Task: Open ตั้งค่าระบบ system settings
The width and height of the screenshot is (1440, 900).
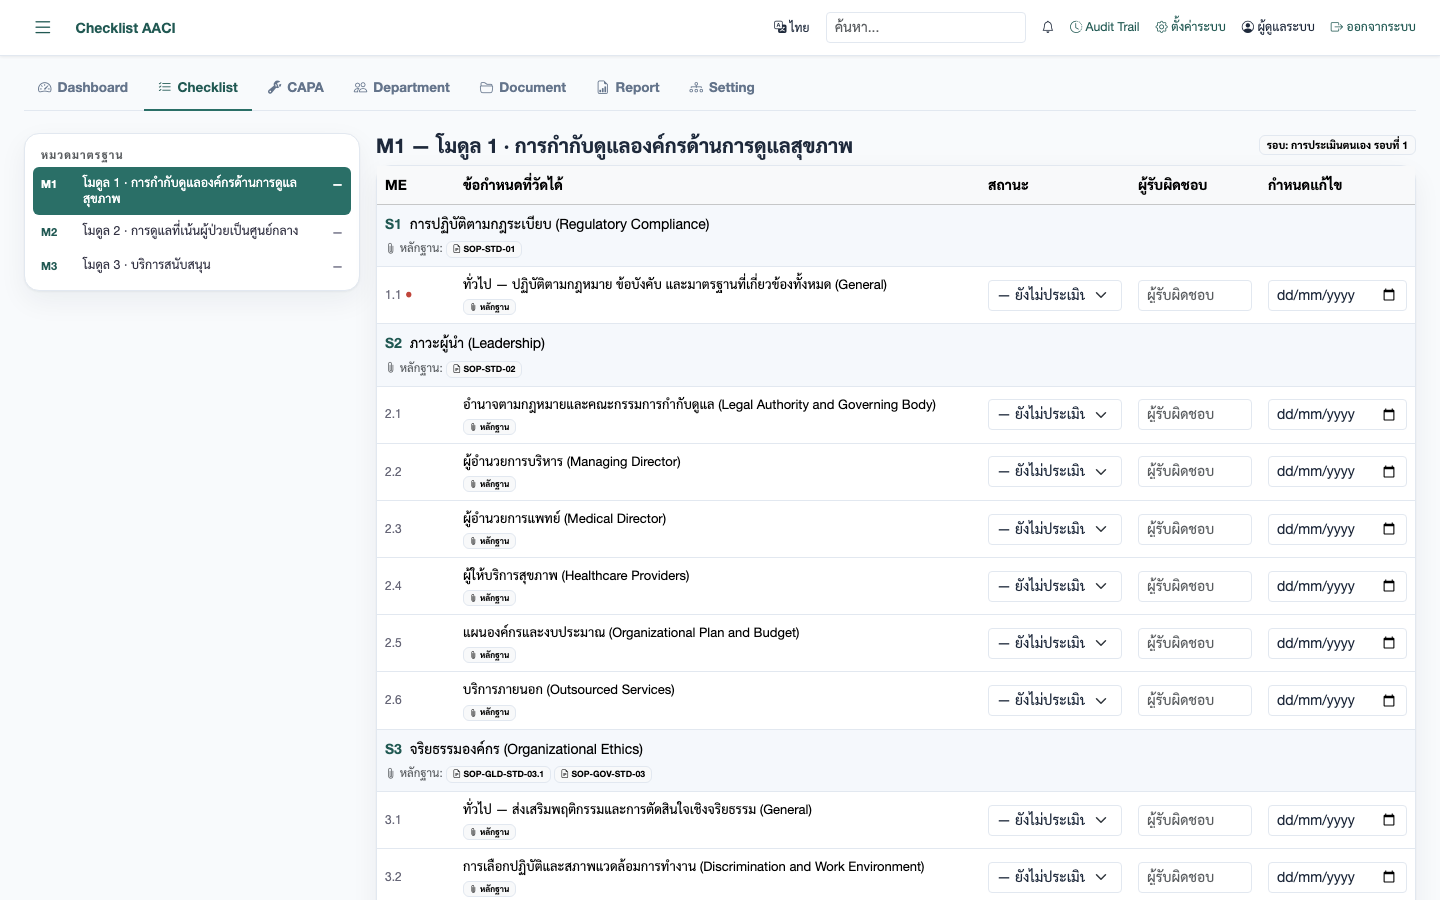Action: (x=1190, y=27)
